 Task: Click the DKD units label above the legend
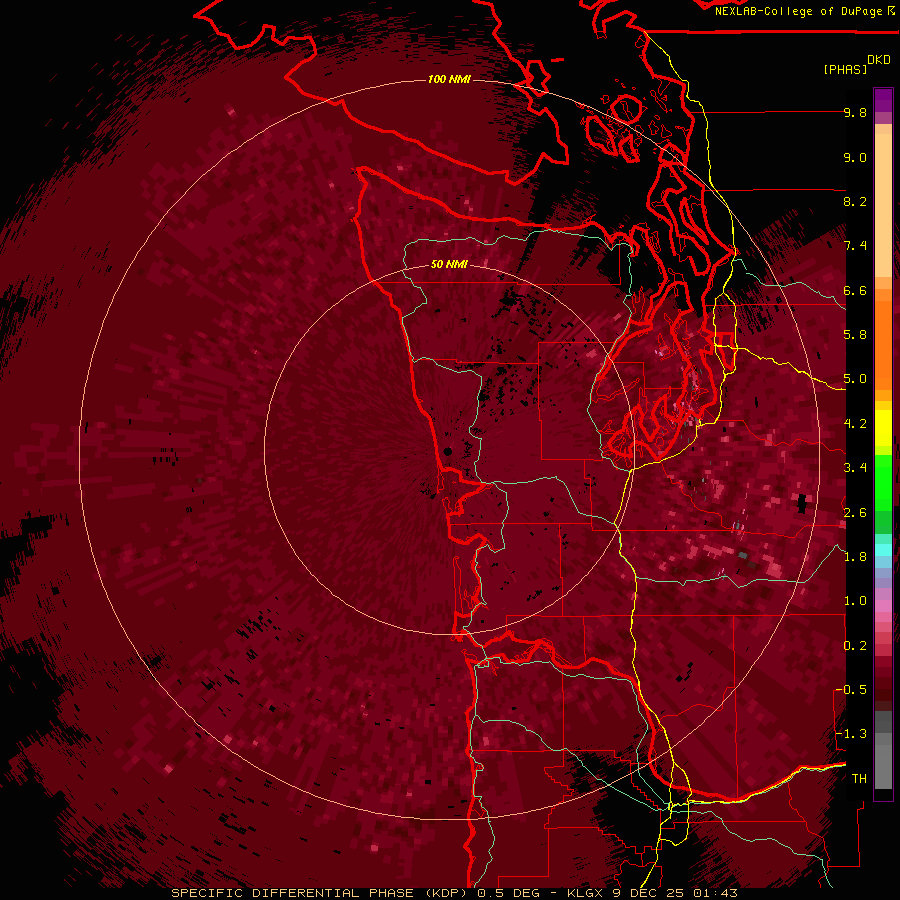pyautogui.click(x=879, y=60)
